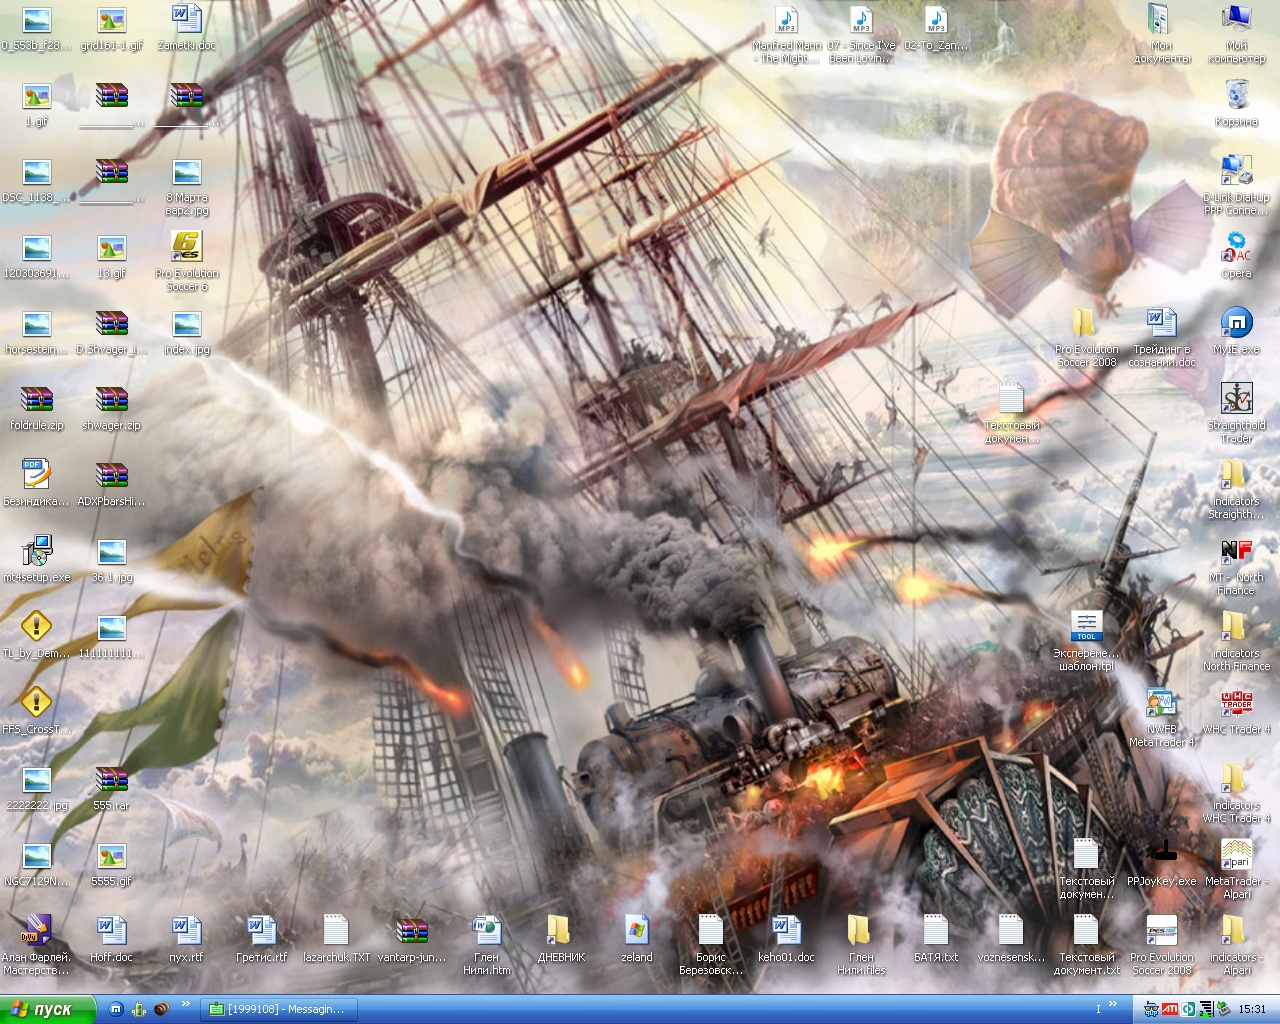Click the system clock showing 15:31
This screenshot has width=1280, height=1024.
tap(1252, 1009)
